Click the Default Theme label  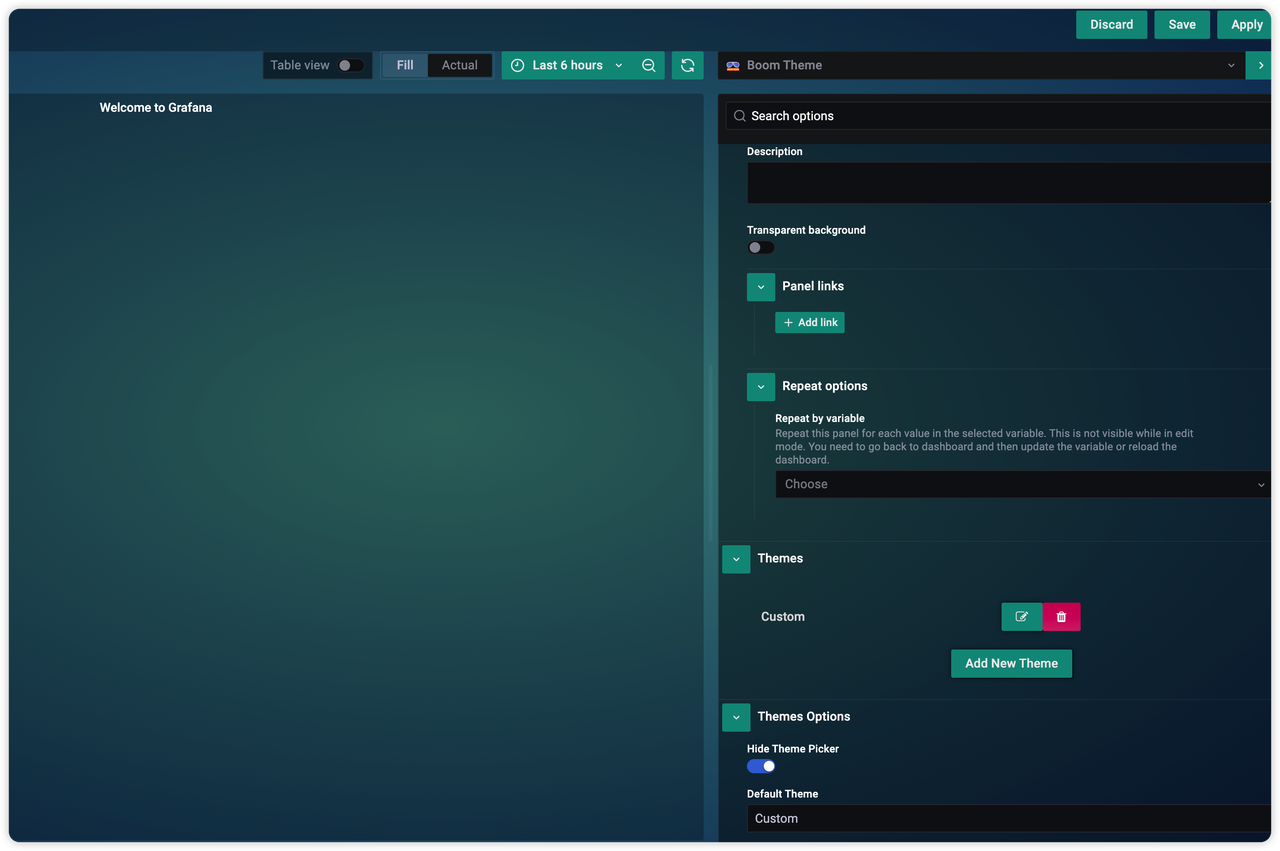pos(782,794)
